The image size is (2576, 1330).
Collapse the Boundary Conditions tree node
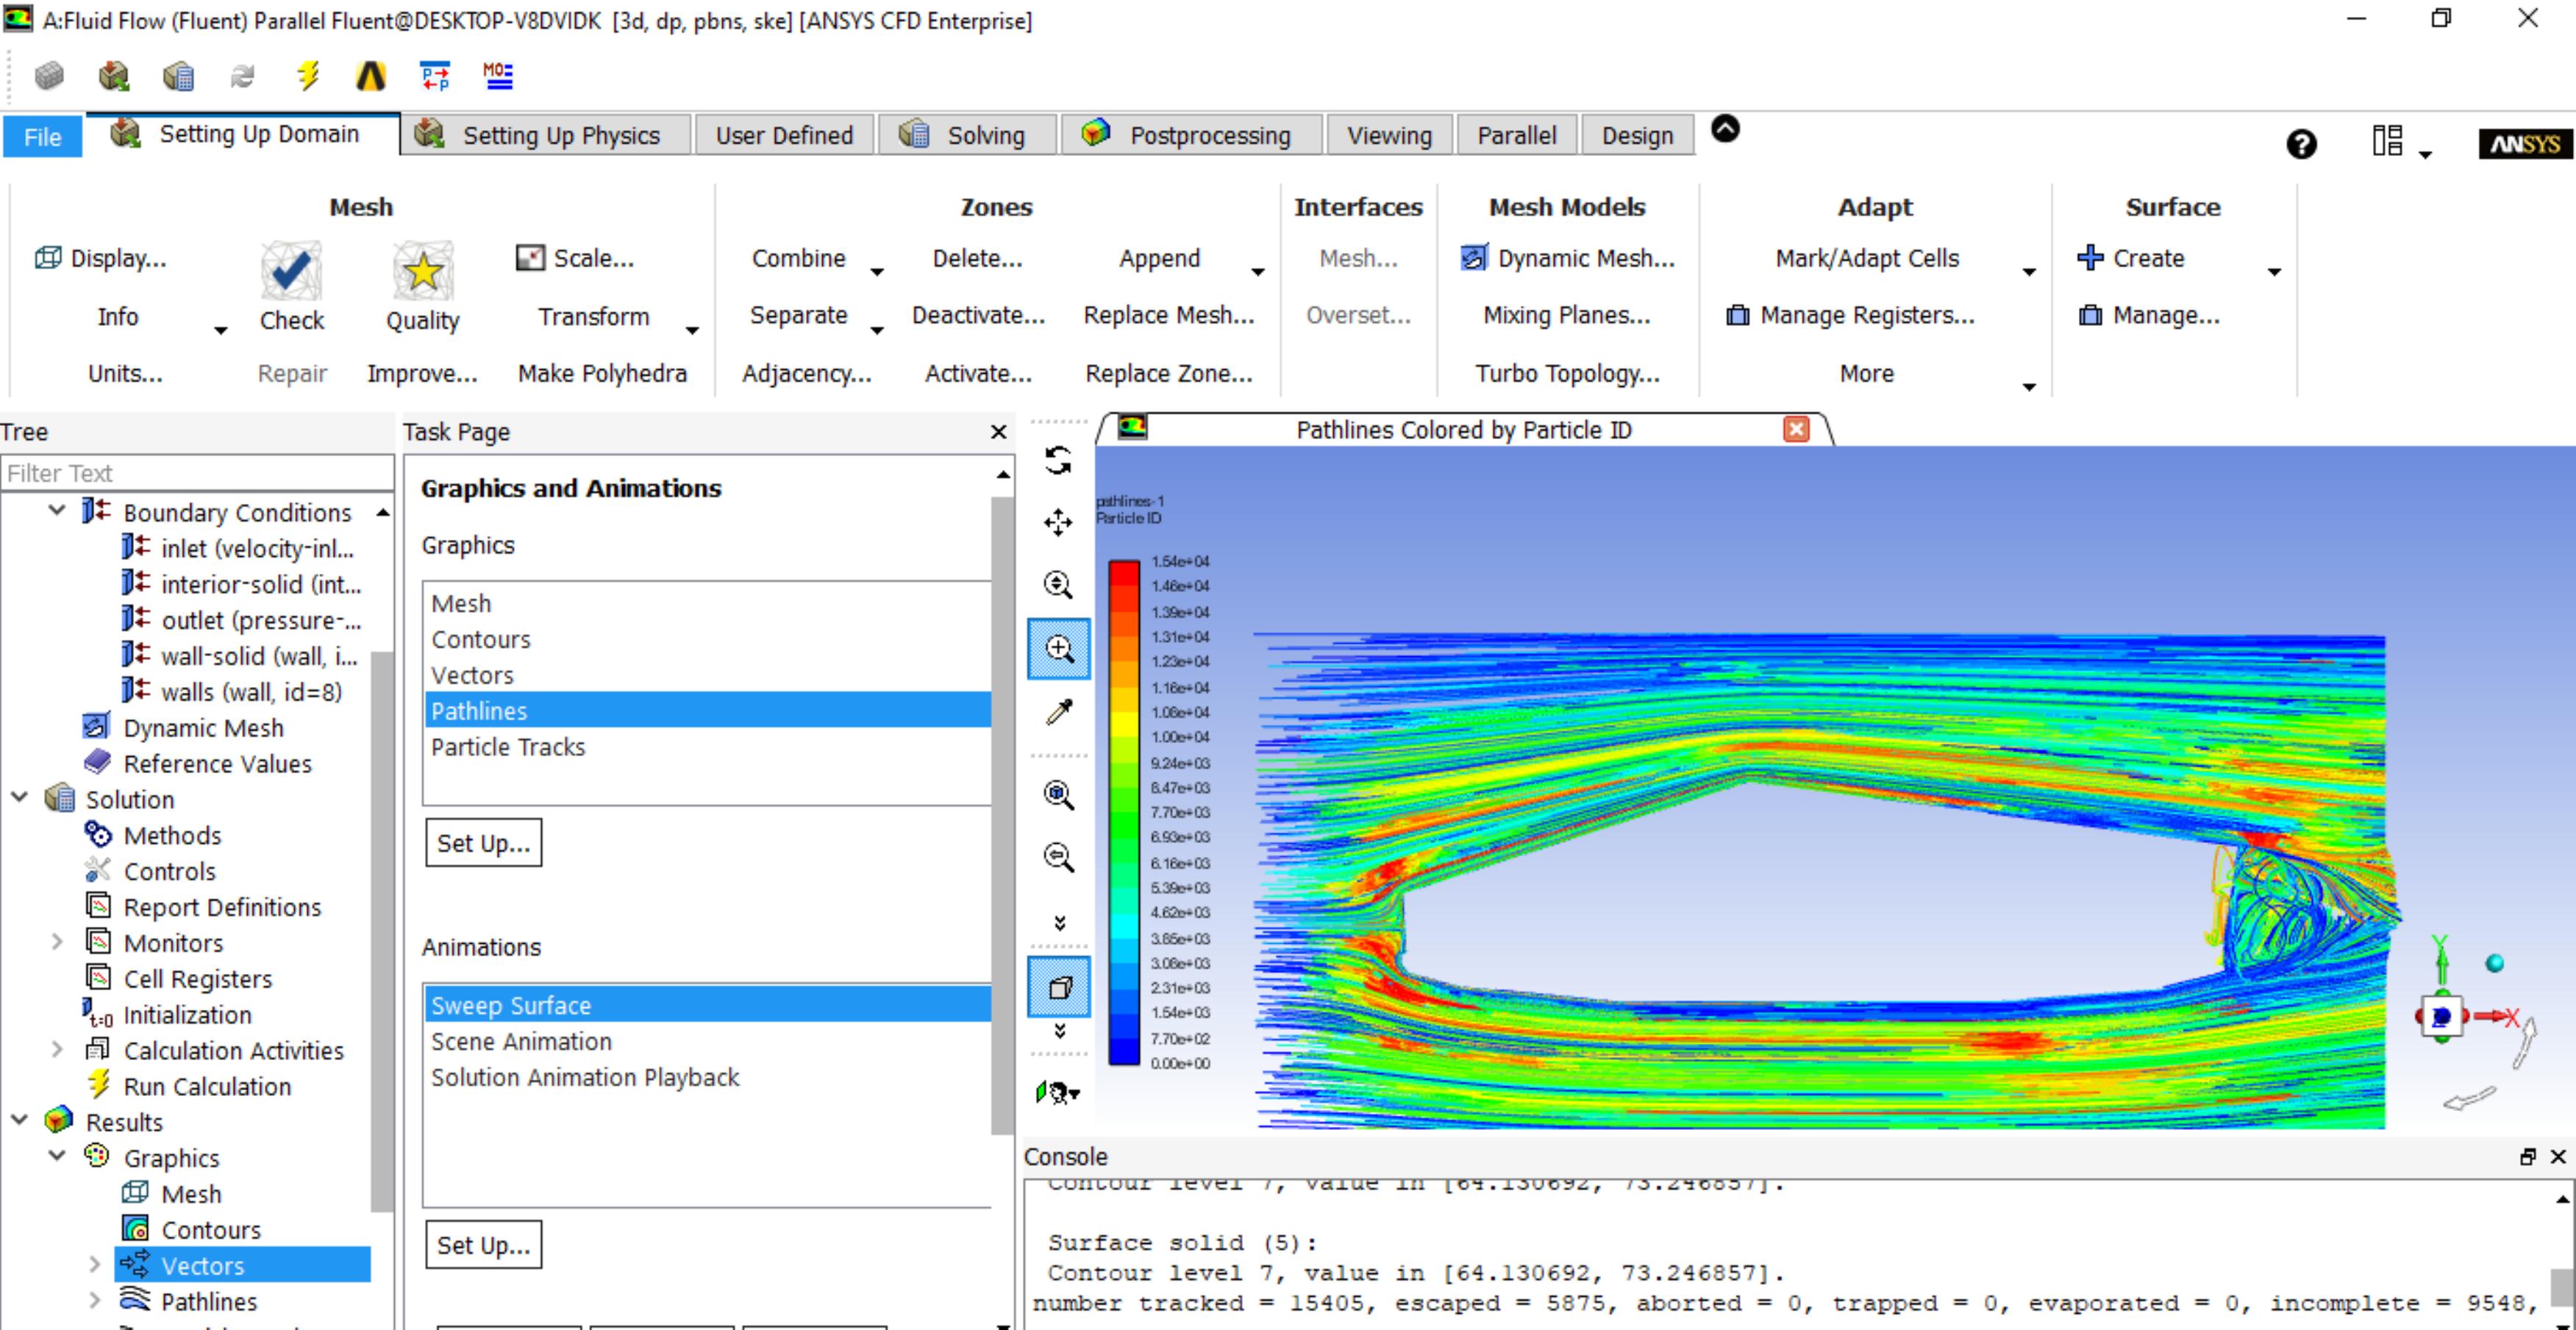(x=57, y=511)
